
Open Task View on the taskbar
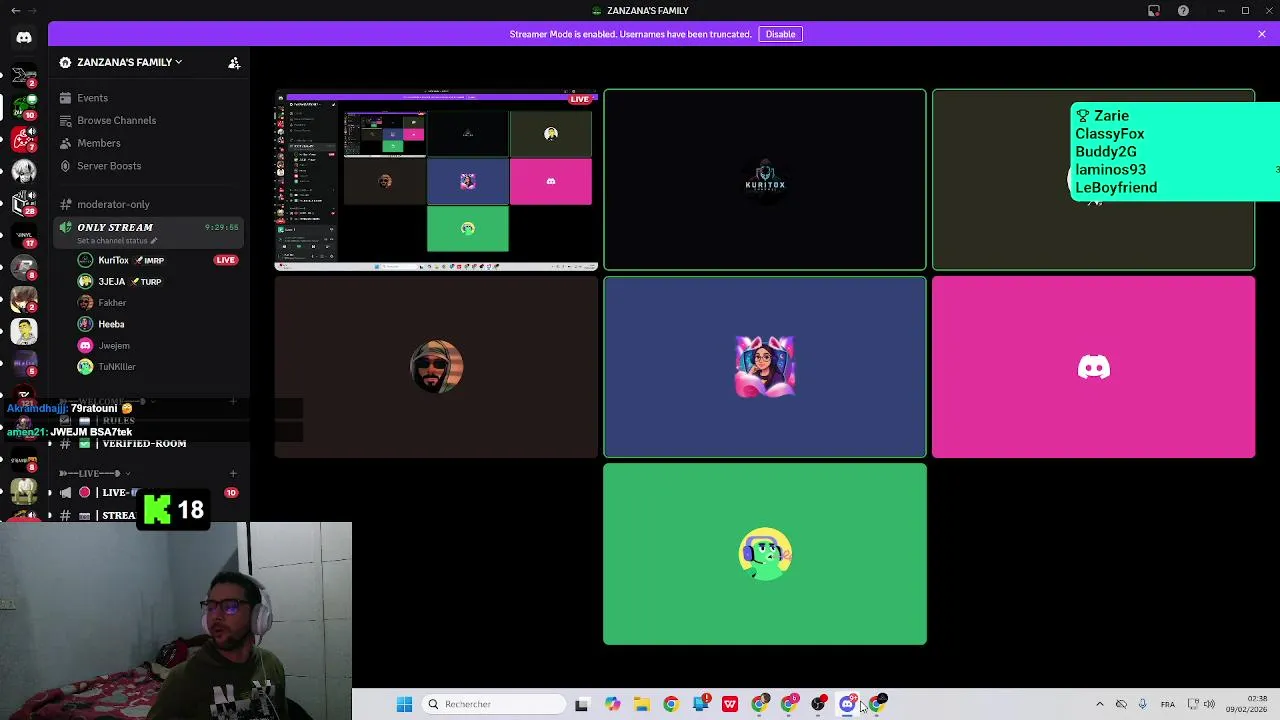coord(582,704)
